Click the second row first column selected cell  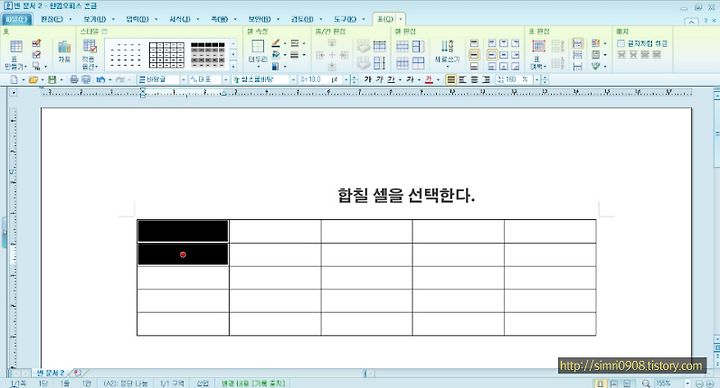(183, 254)
